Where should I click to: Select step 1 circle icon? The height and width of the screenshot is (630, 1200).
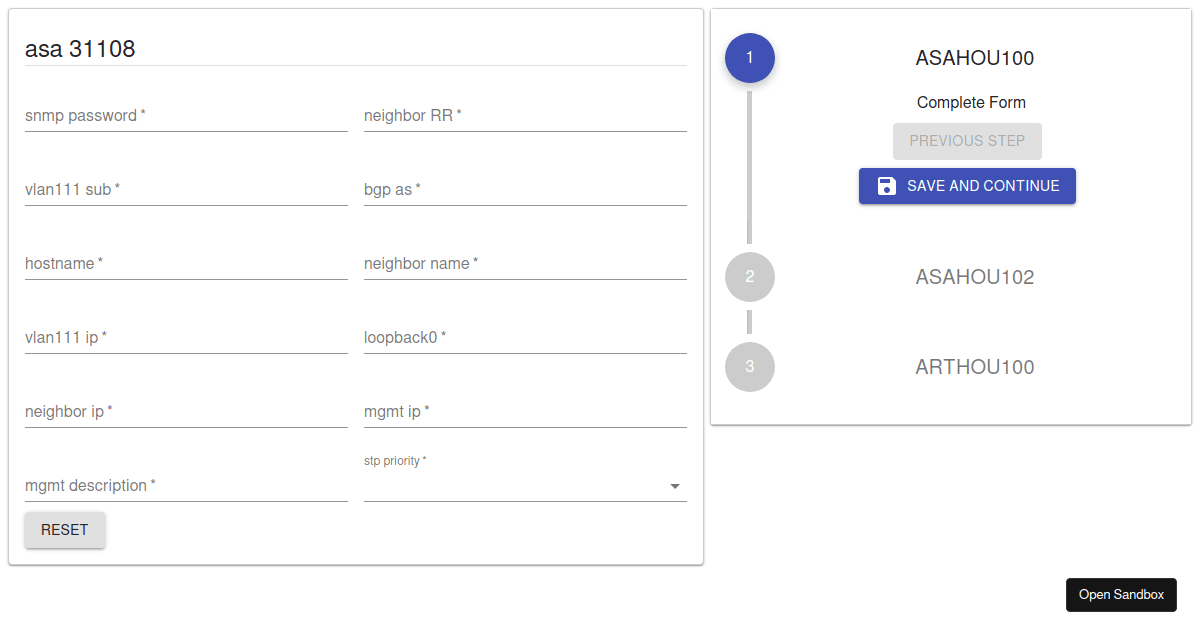click(x=750, y=58)
